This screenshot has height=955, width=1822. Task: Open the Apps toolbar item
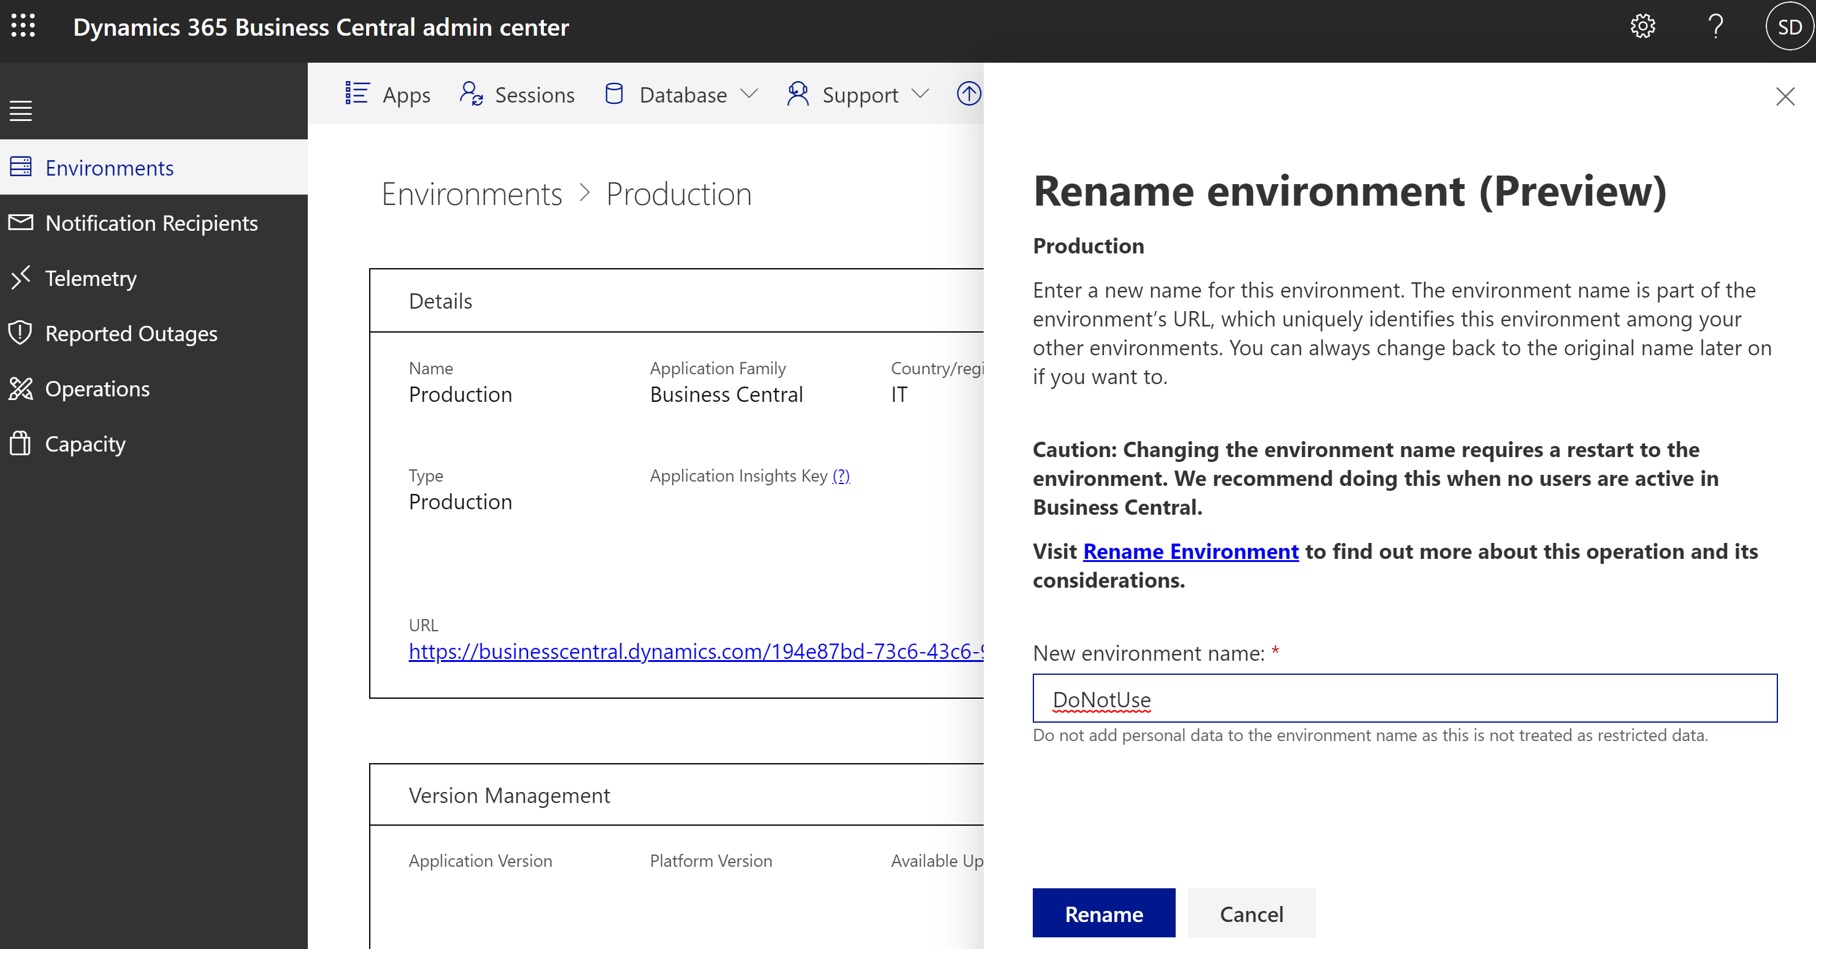pyautogui.click(x=388, y=94)
